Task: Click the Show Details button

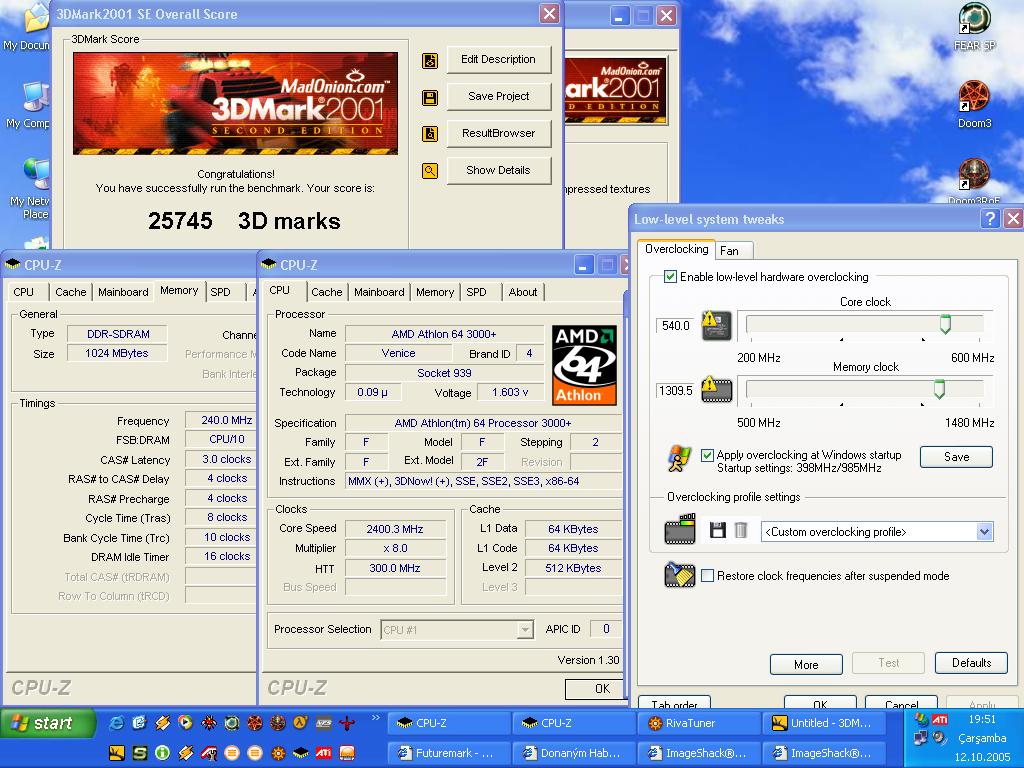Action: click(499, 170)
